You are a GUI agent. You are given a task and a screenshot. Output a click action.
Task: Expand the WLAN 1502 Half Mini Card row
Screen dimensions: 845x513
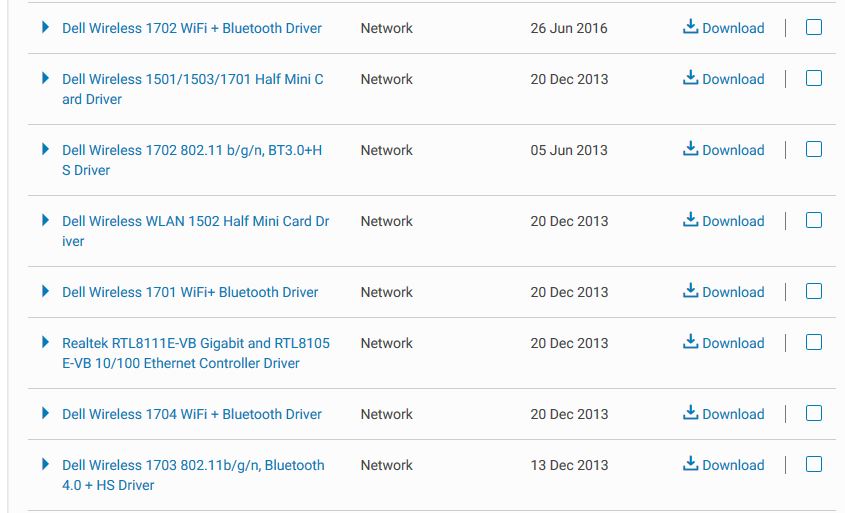point(45,220)
